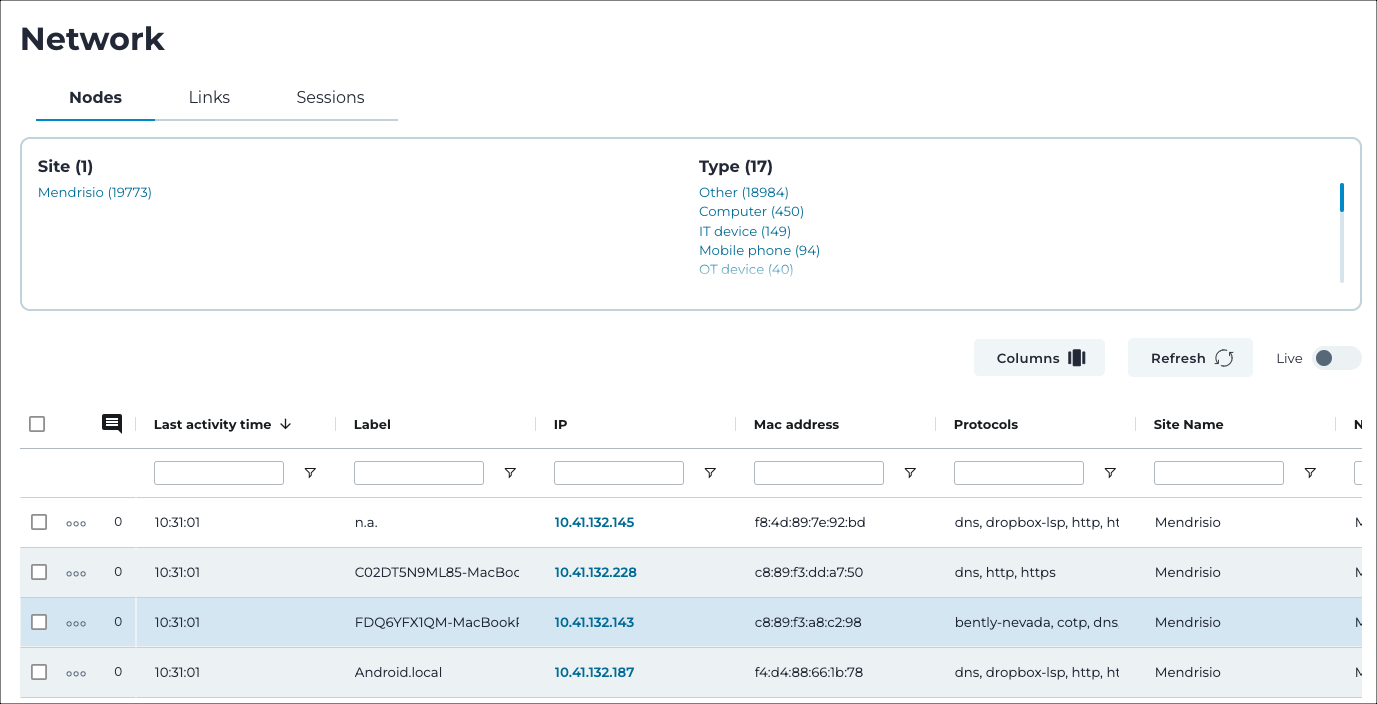Click the FDQ6YFX1QM-MacBook label cell

coord(437,622)
